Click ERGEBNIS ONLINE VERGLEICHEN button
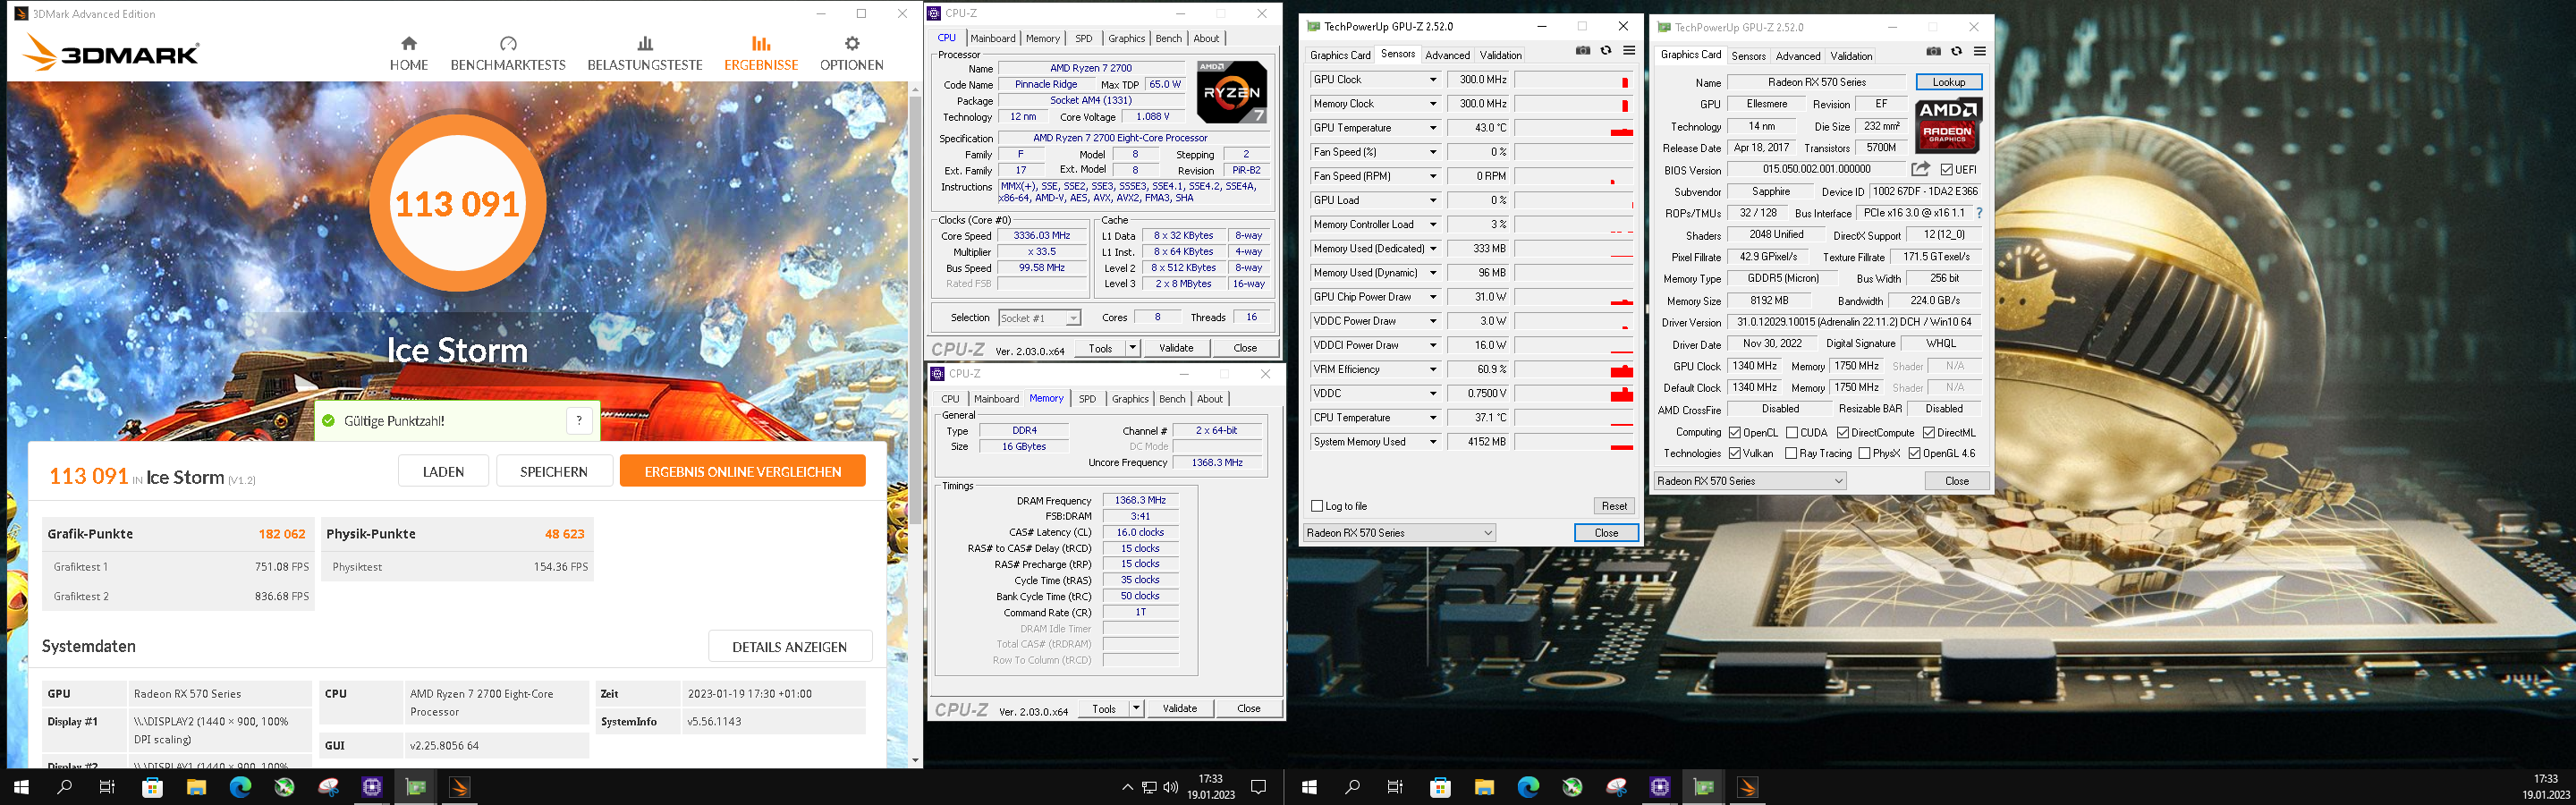This screenshot has width=2576, height=805. click(x=743, y=471)
